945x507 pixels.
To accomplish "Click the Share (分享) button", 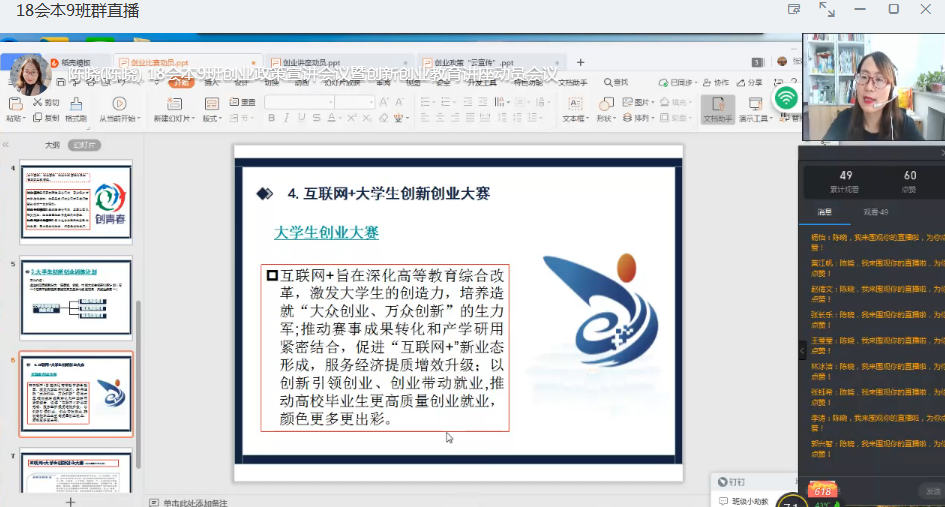I will pyautogui.click(x=750, y=82).
